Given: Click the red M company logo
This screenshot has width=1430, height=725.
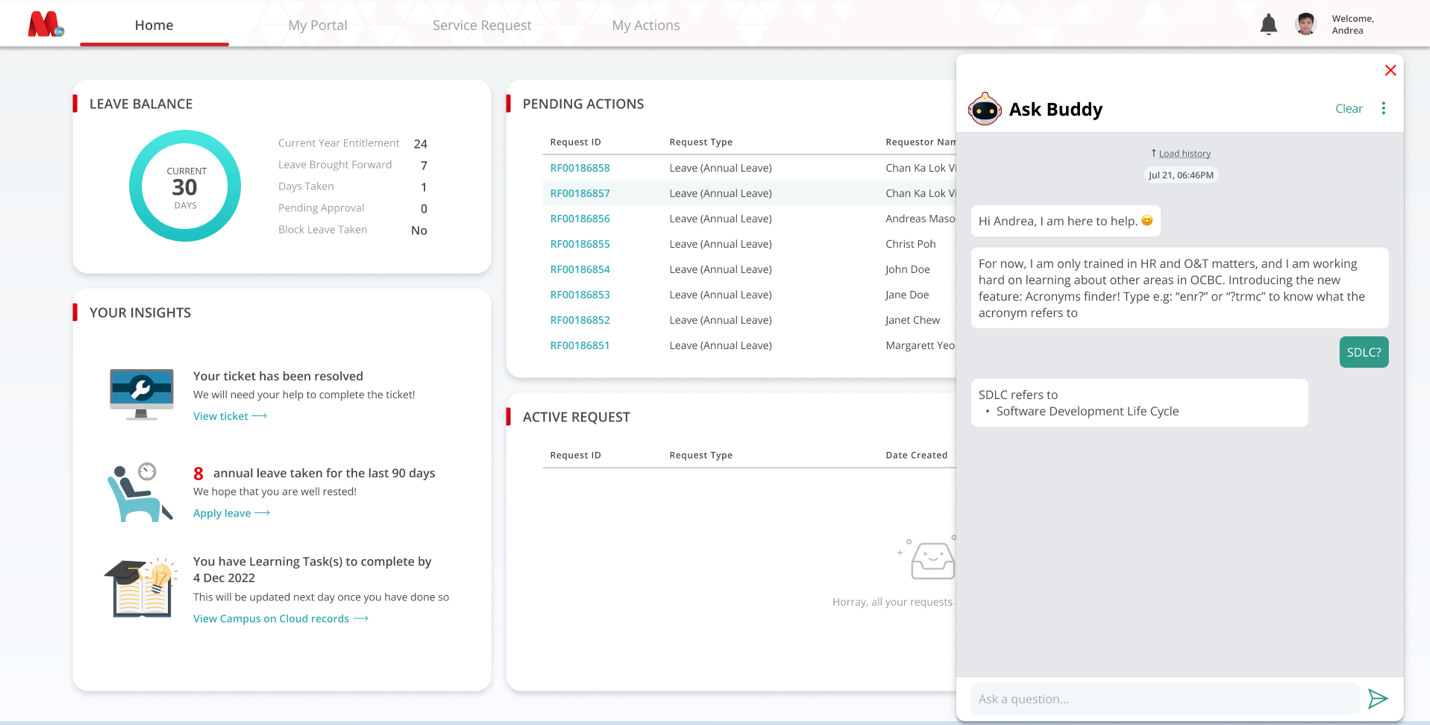Looking at the screenshot, I should (42, 22).
